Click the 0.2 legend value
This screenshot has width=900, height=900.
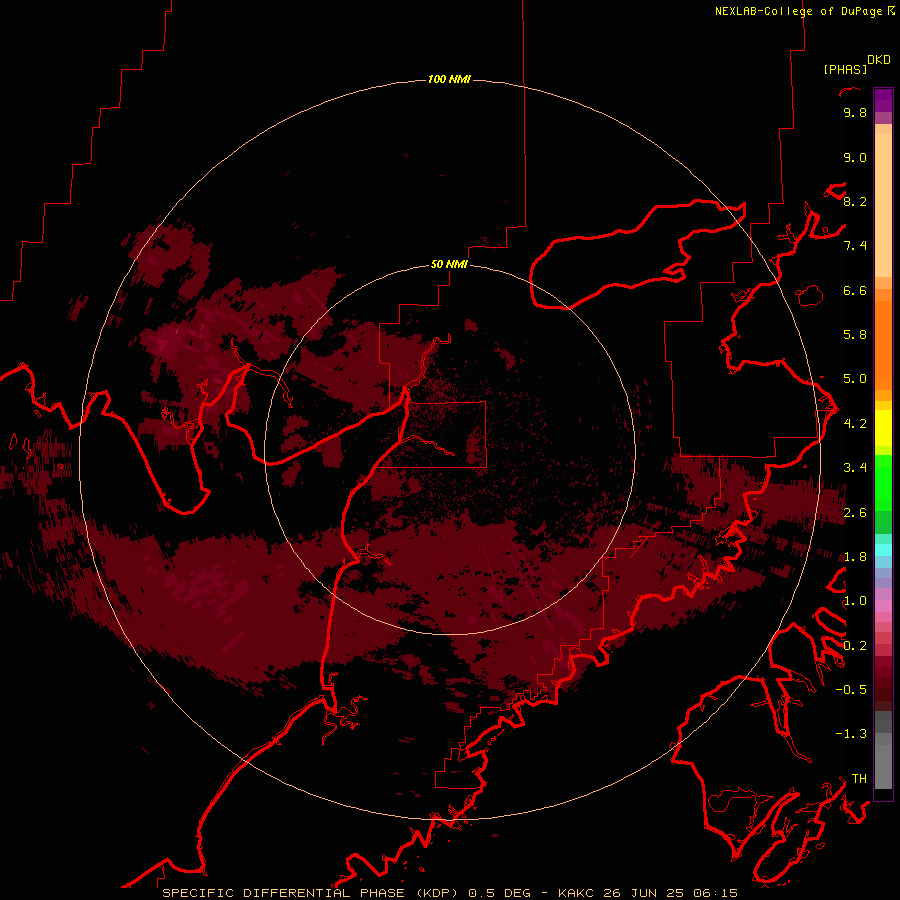[855, 645]
